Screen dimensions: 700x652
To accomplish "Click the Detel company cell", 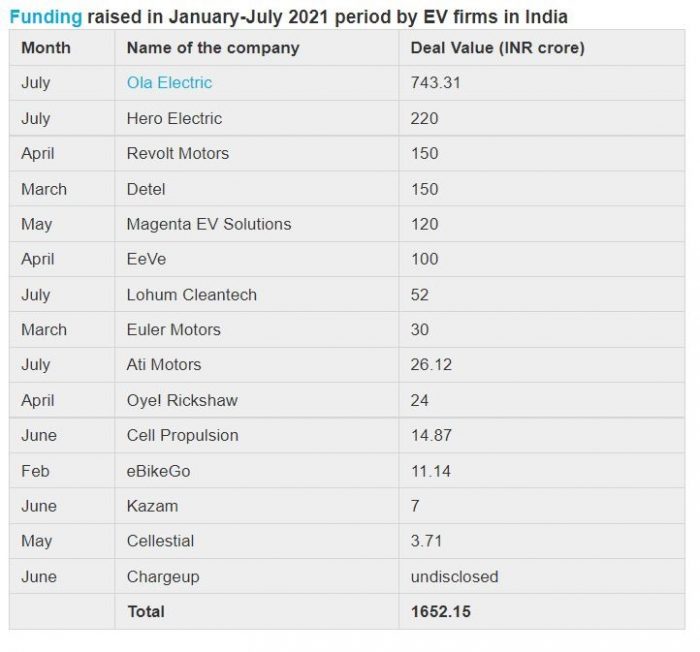I will point(257,189).
